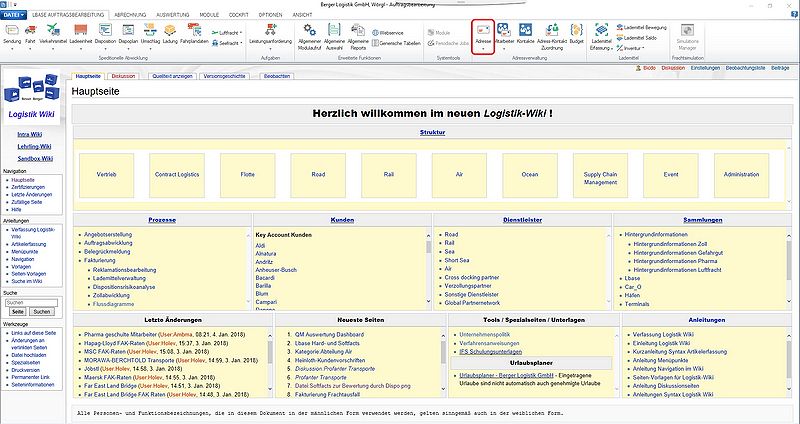Screen dimensions: 800x424
Task: Open the Ocean structure tile
Action: tap(530, 175)
